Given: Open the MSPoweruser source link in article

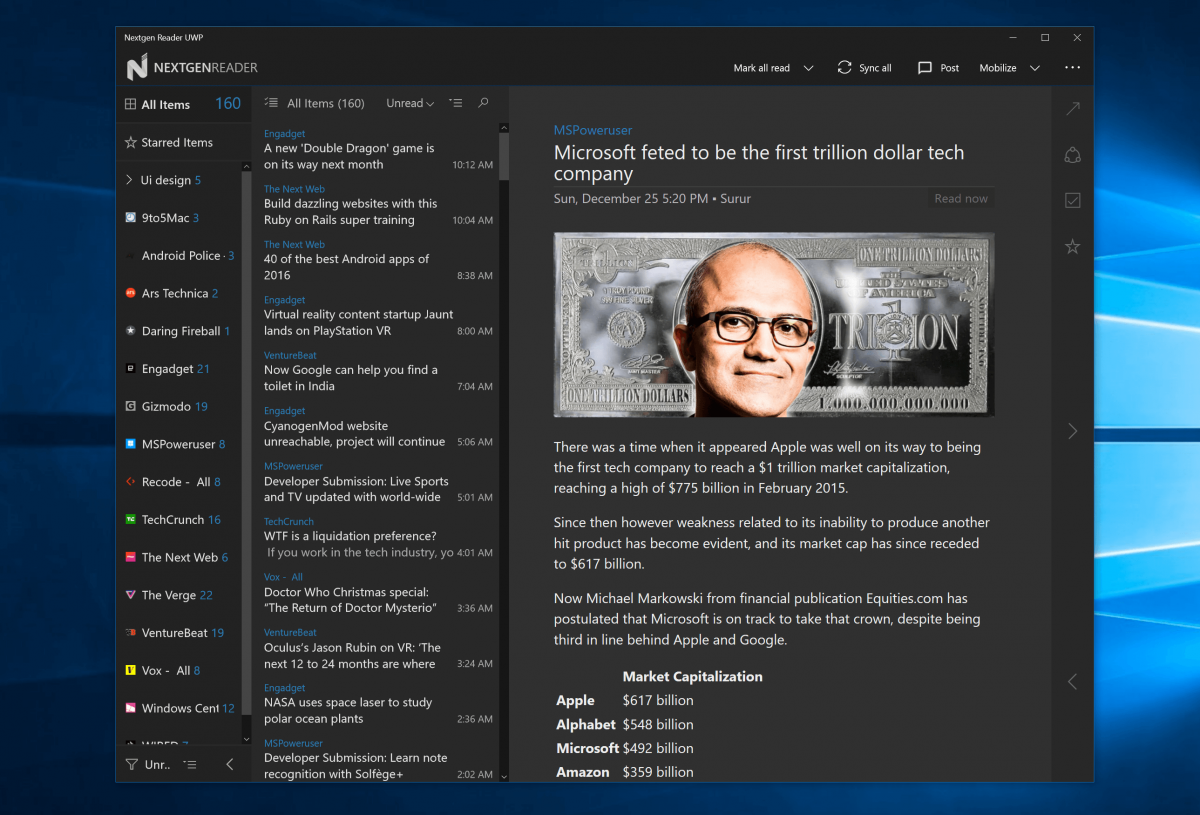Looking at the screenshot, I should [593, 130].
